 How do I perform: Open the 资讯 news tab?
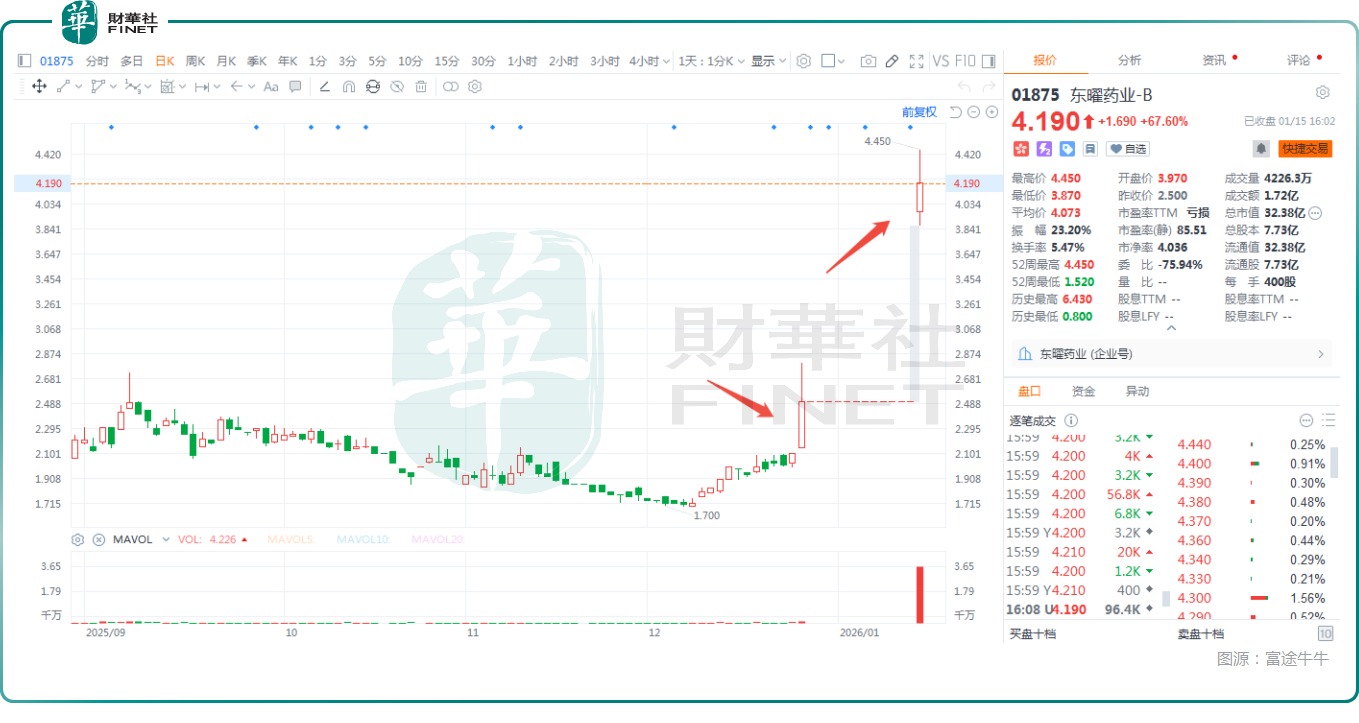click(1214, 60)
